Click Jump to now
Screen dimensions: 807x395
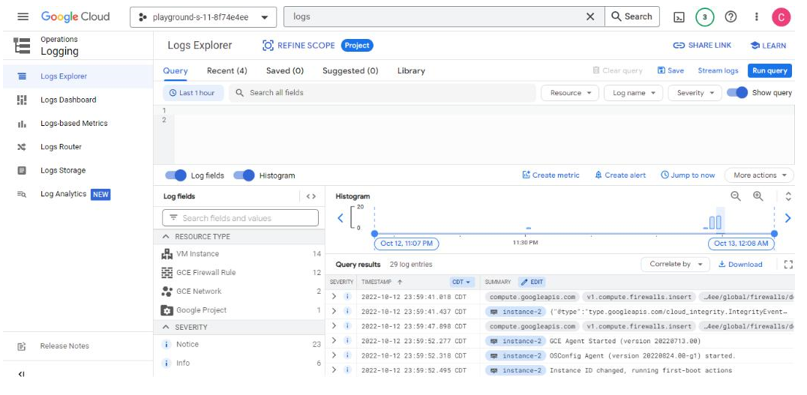click(x=688, y=175)
